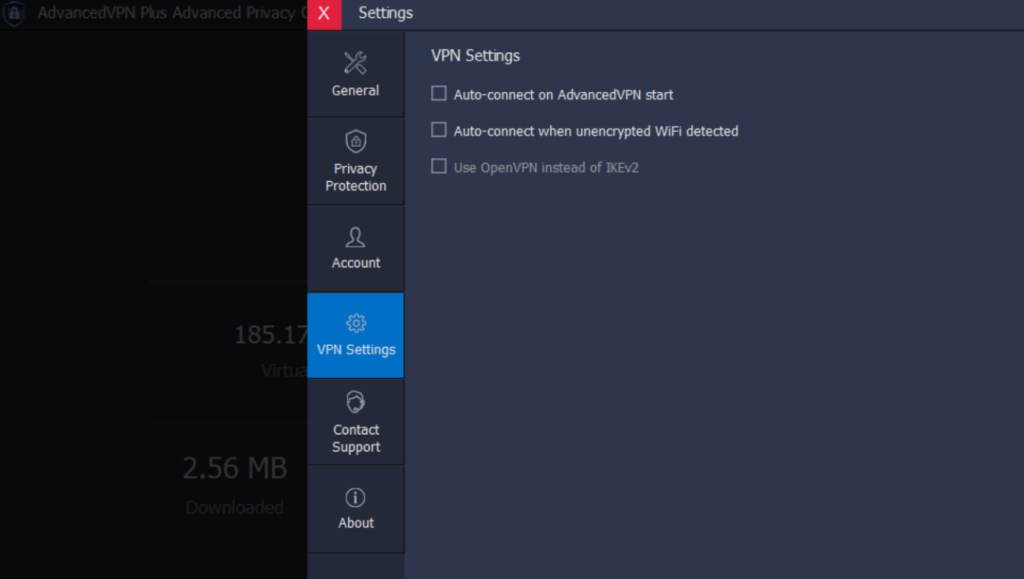This screenshot has width=1024, height=579.
Task: Switch to the General tab label
Action: tap(355, 91)
